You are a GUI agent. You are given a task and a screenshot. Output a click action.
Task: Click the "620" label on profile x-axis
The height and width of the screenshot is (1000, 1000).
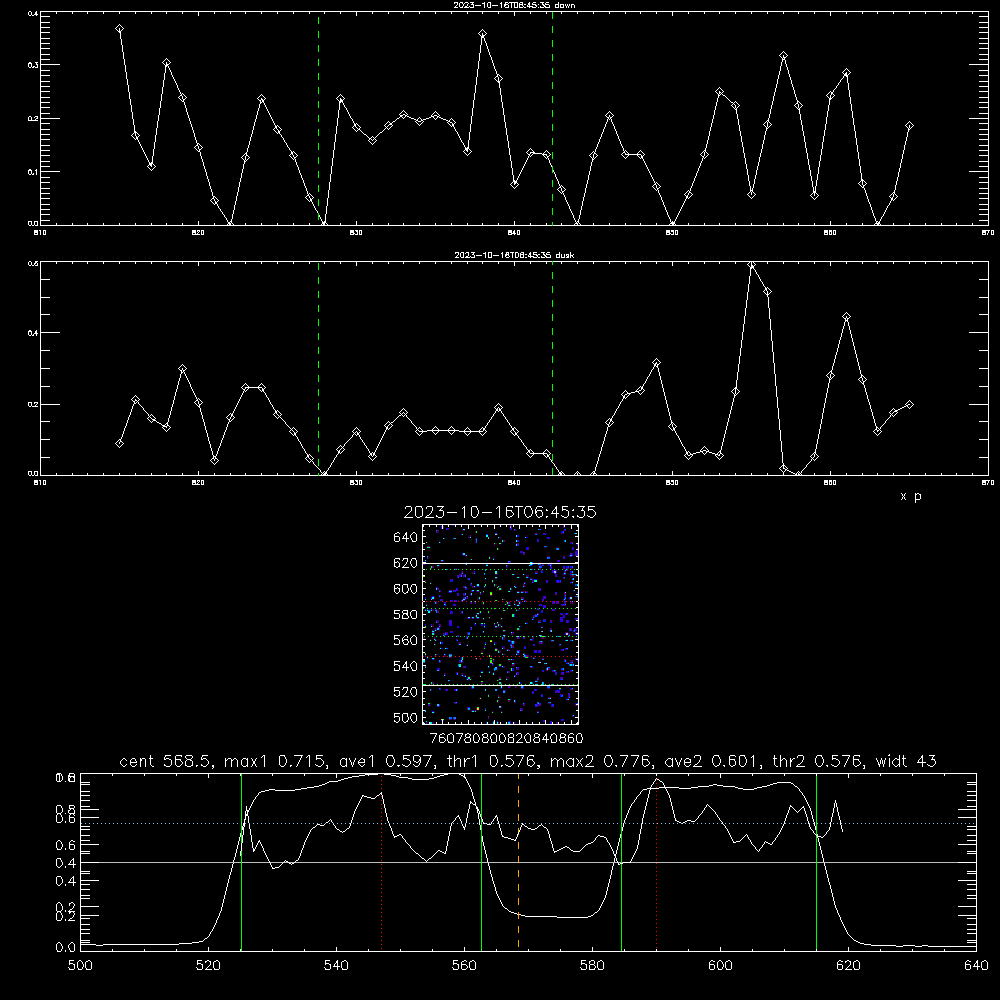tap(848, 966)
